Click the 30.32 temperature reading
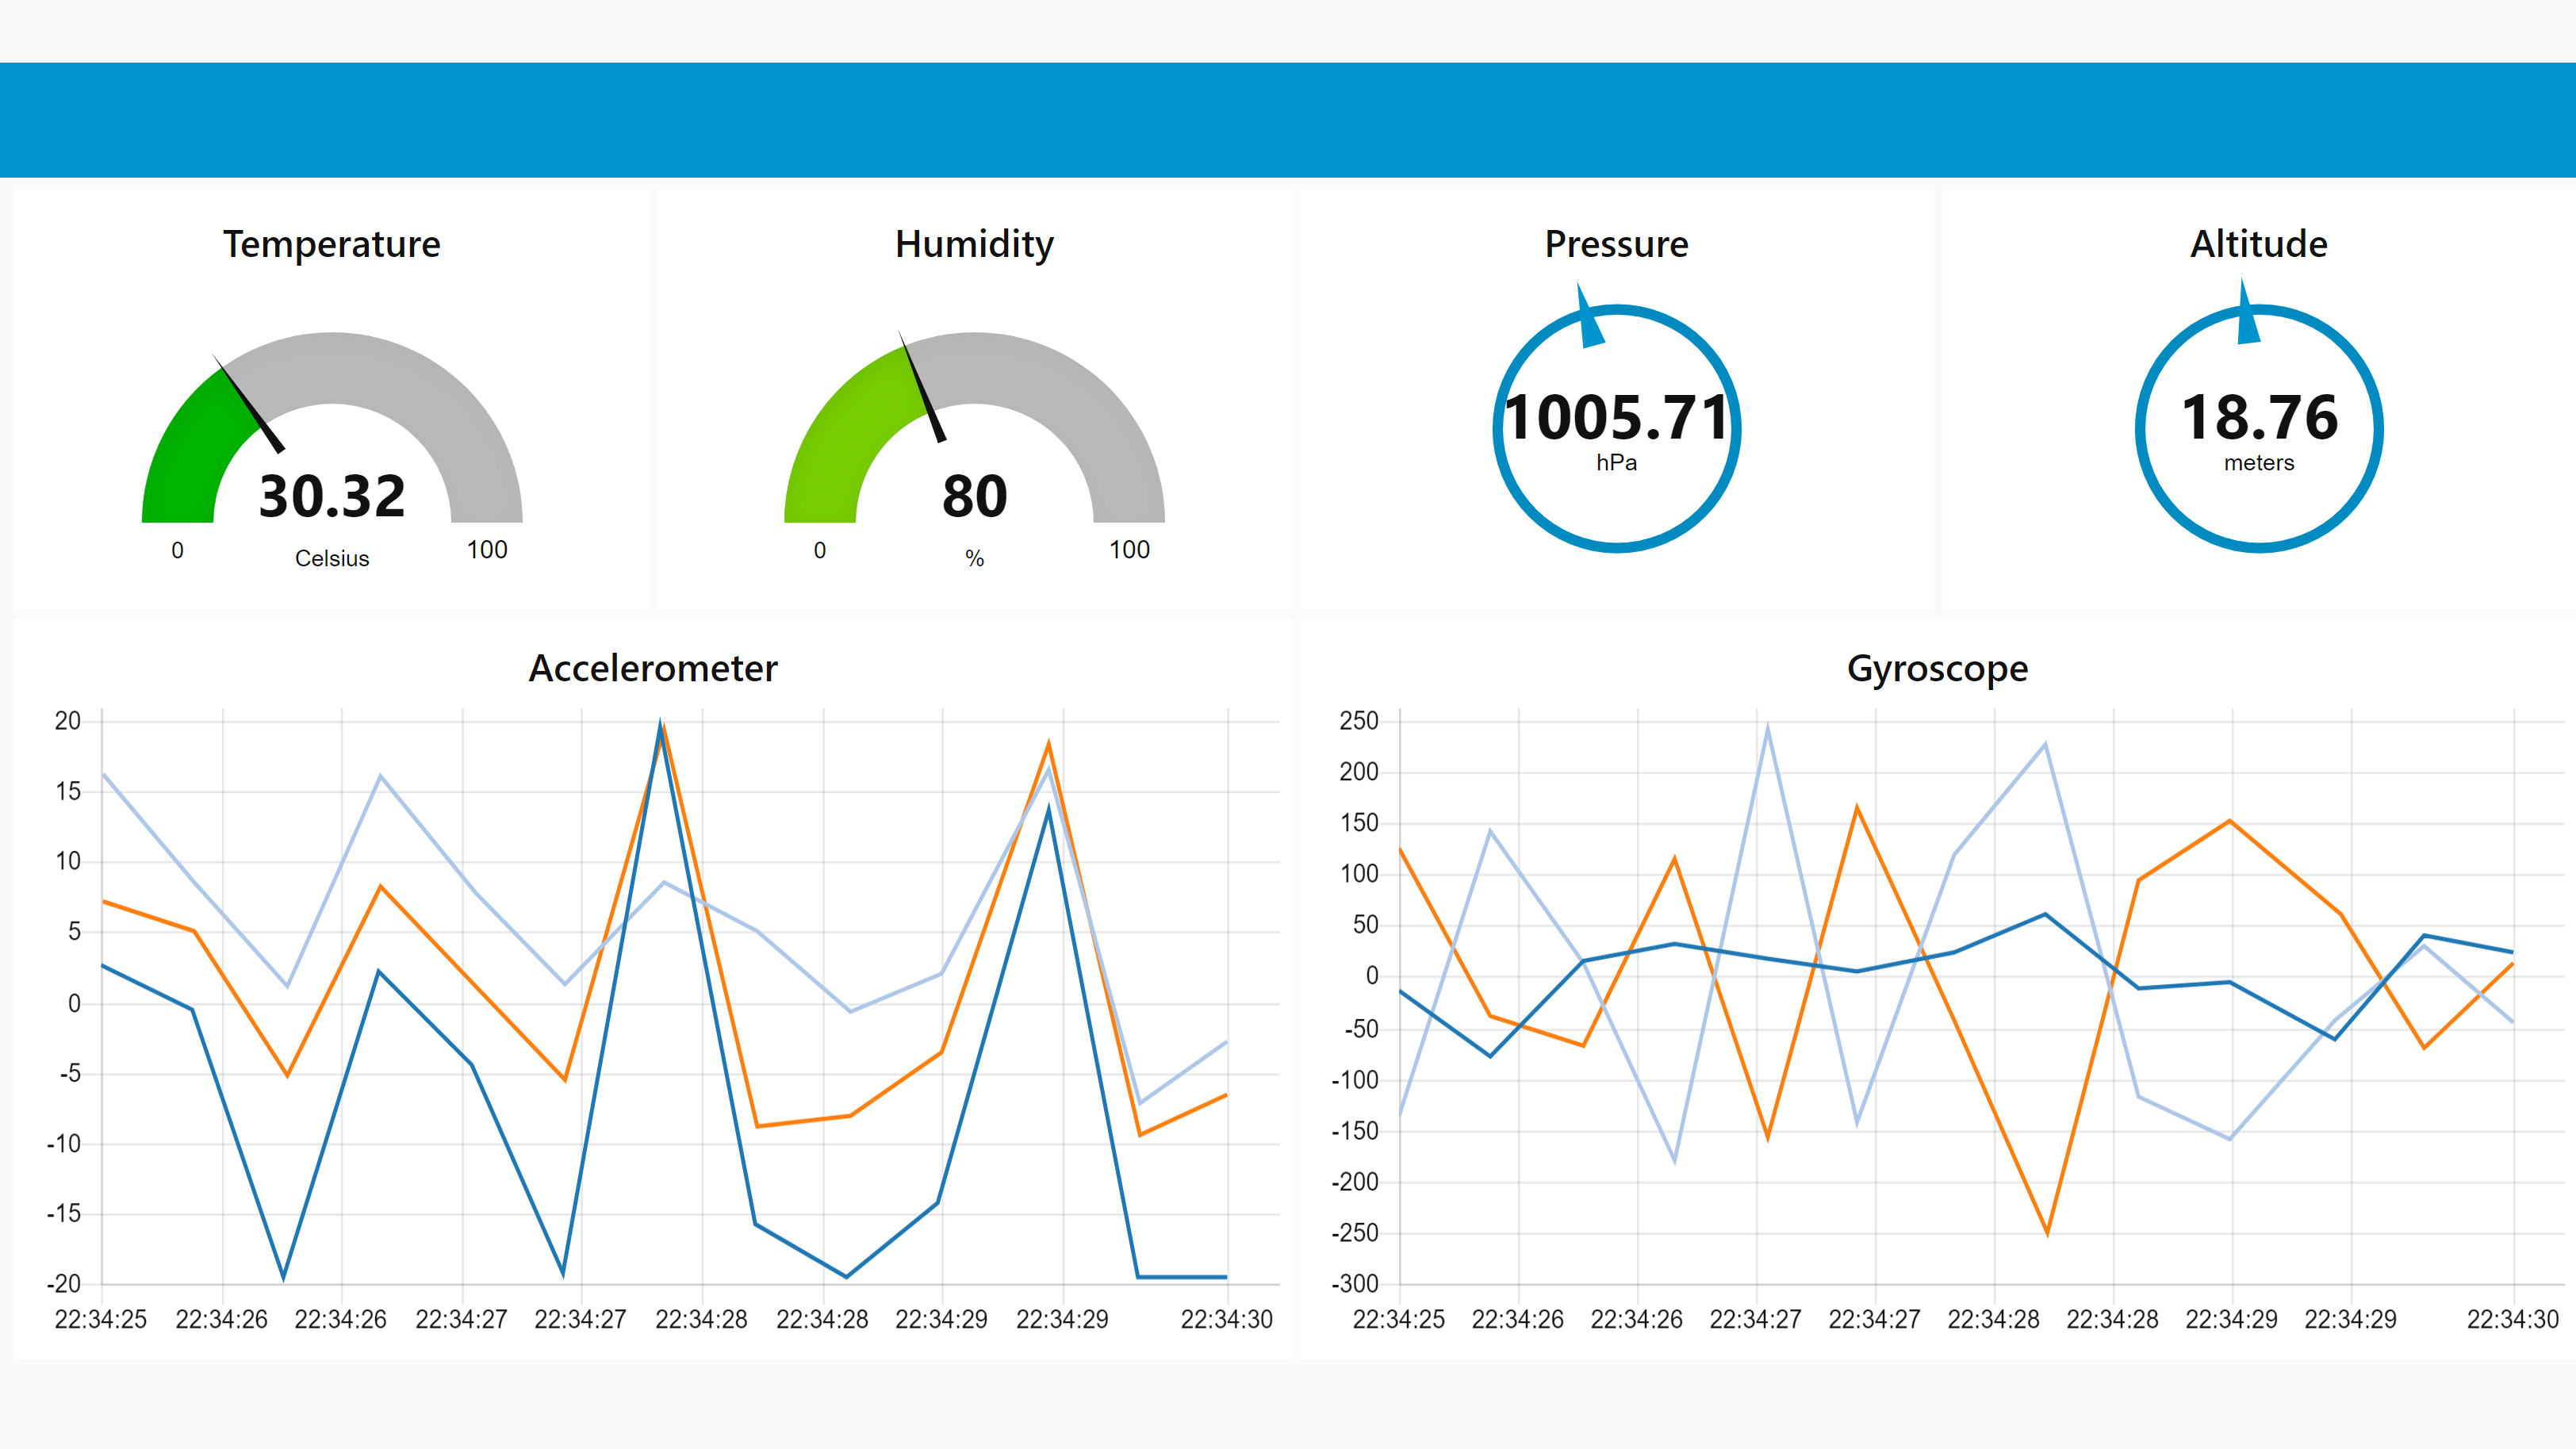This screenshot has height=1449, width=2576. (332, 496)
